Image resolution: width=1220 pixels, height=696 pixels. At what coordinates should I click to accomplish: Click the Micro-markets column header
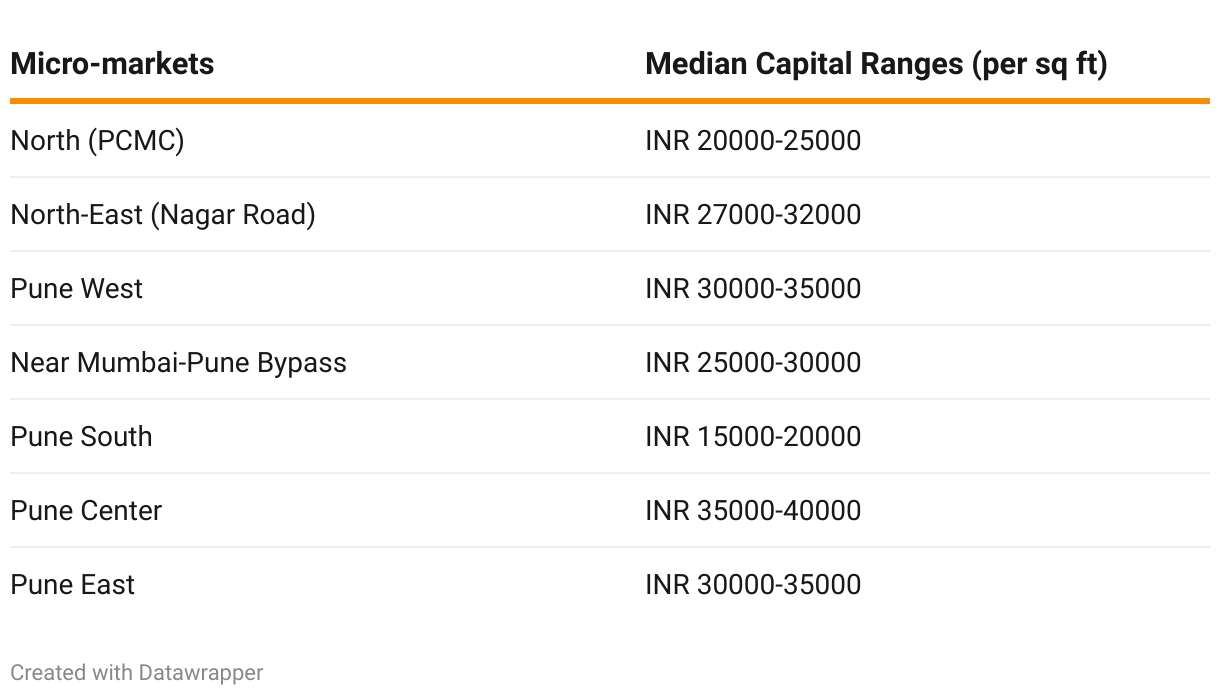pos(112,64)
